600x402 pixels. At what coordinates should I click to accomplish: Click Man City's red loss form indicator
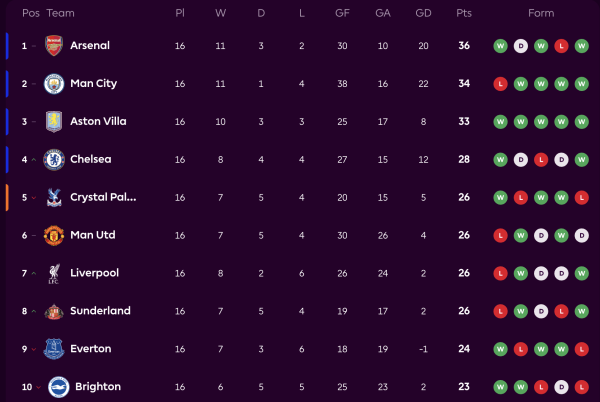(500, 84)
